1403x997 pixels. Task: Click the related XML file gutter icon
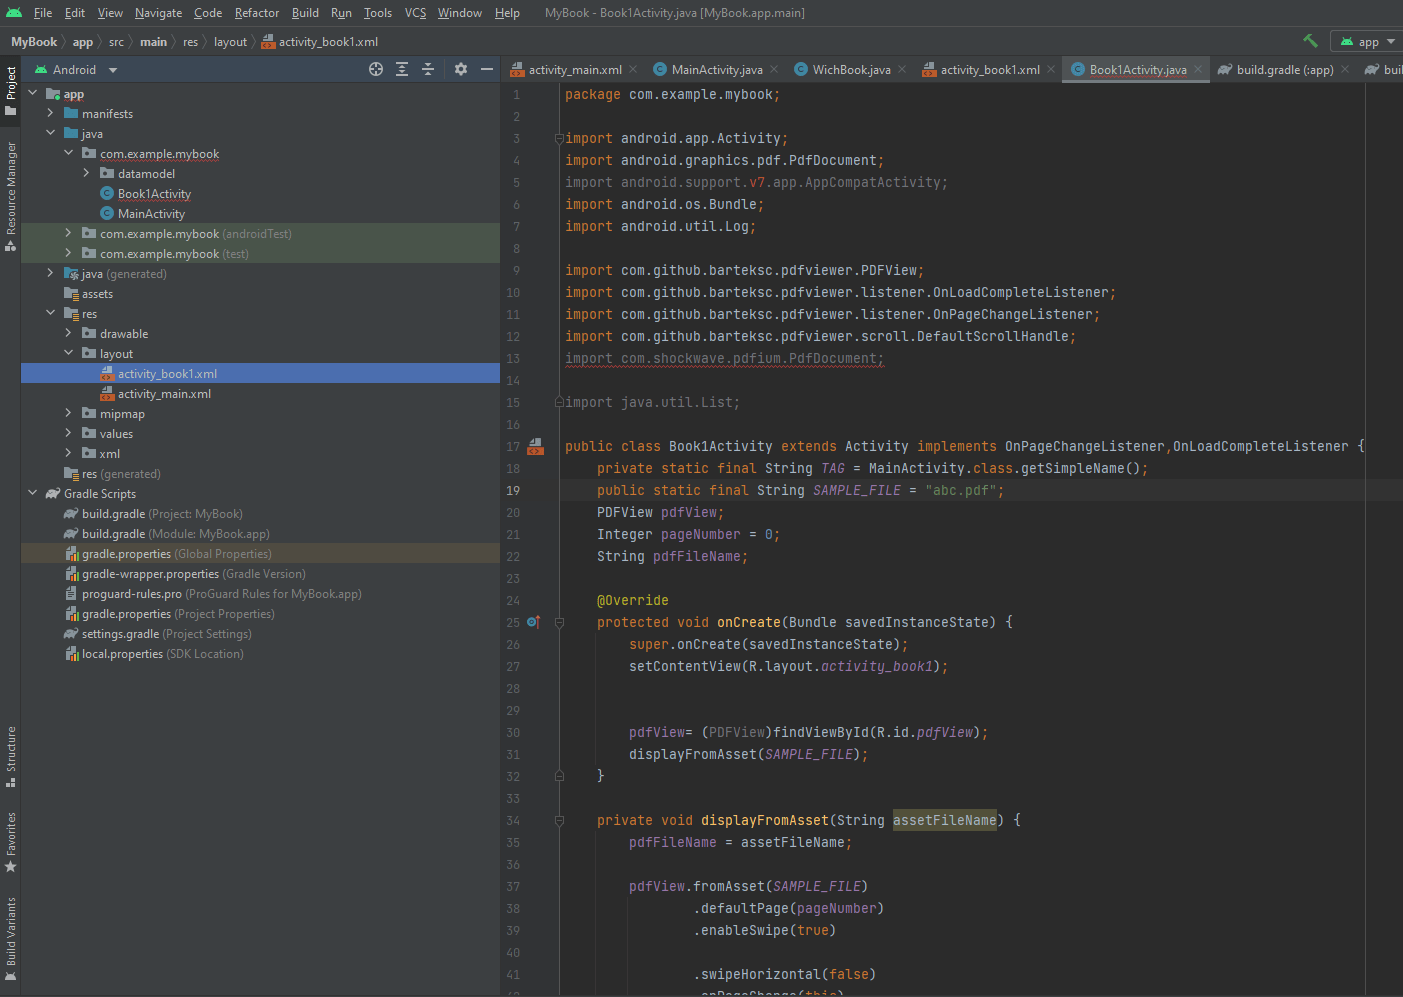(536, 446)
